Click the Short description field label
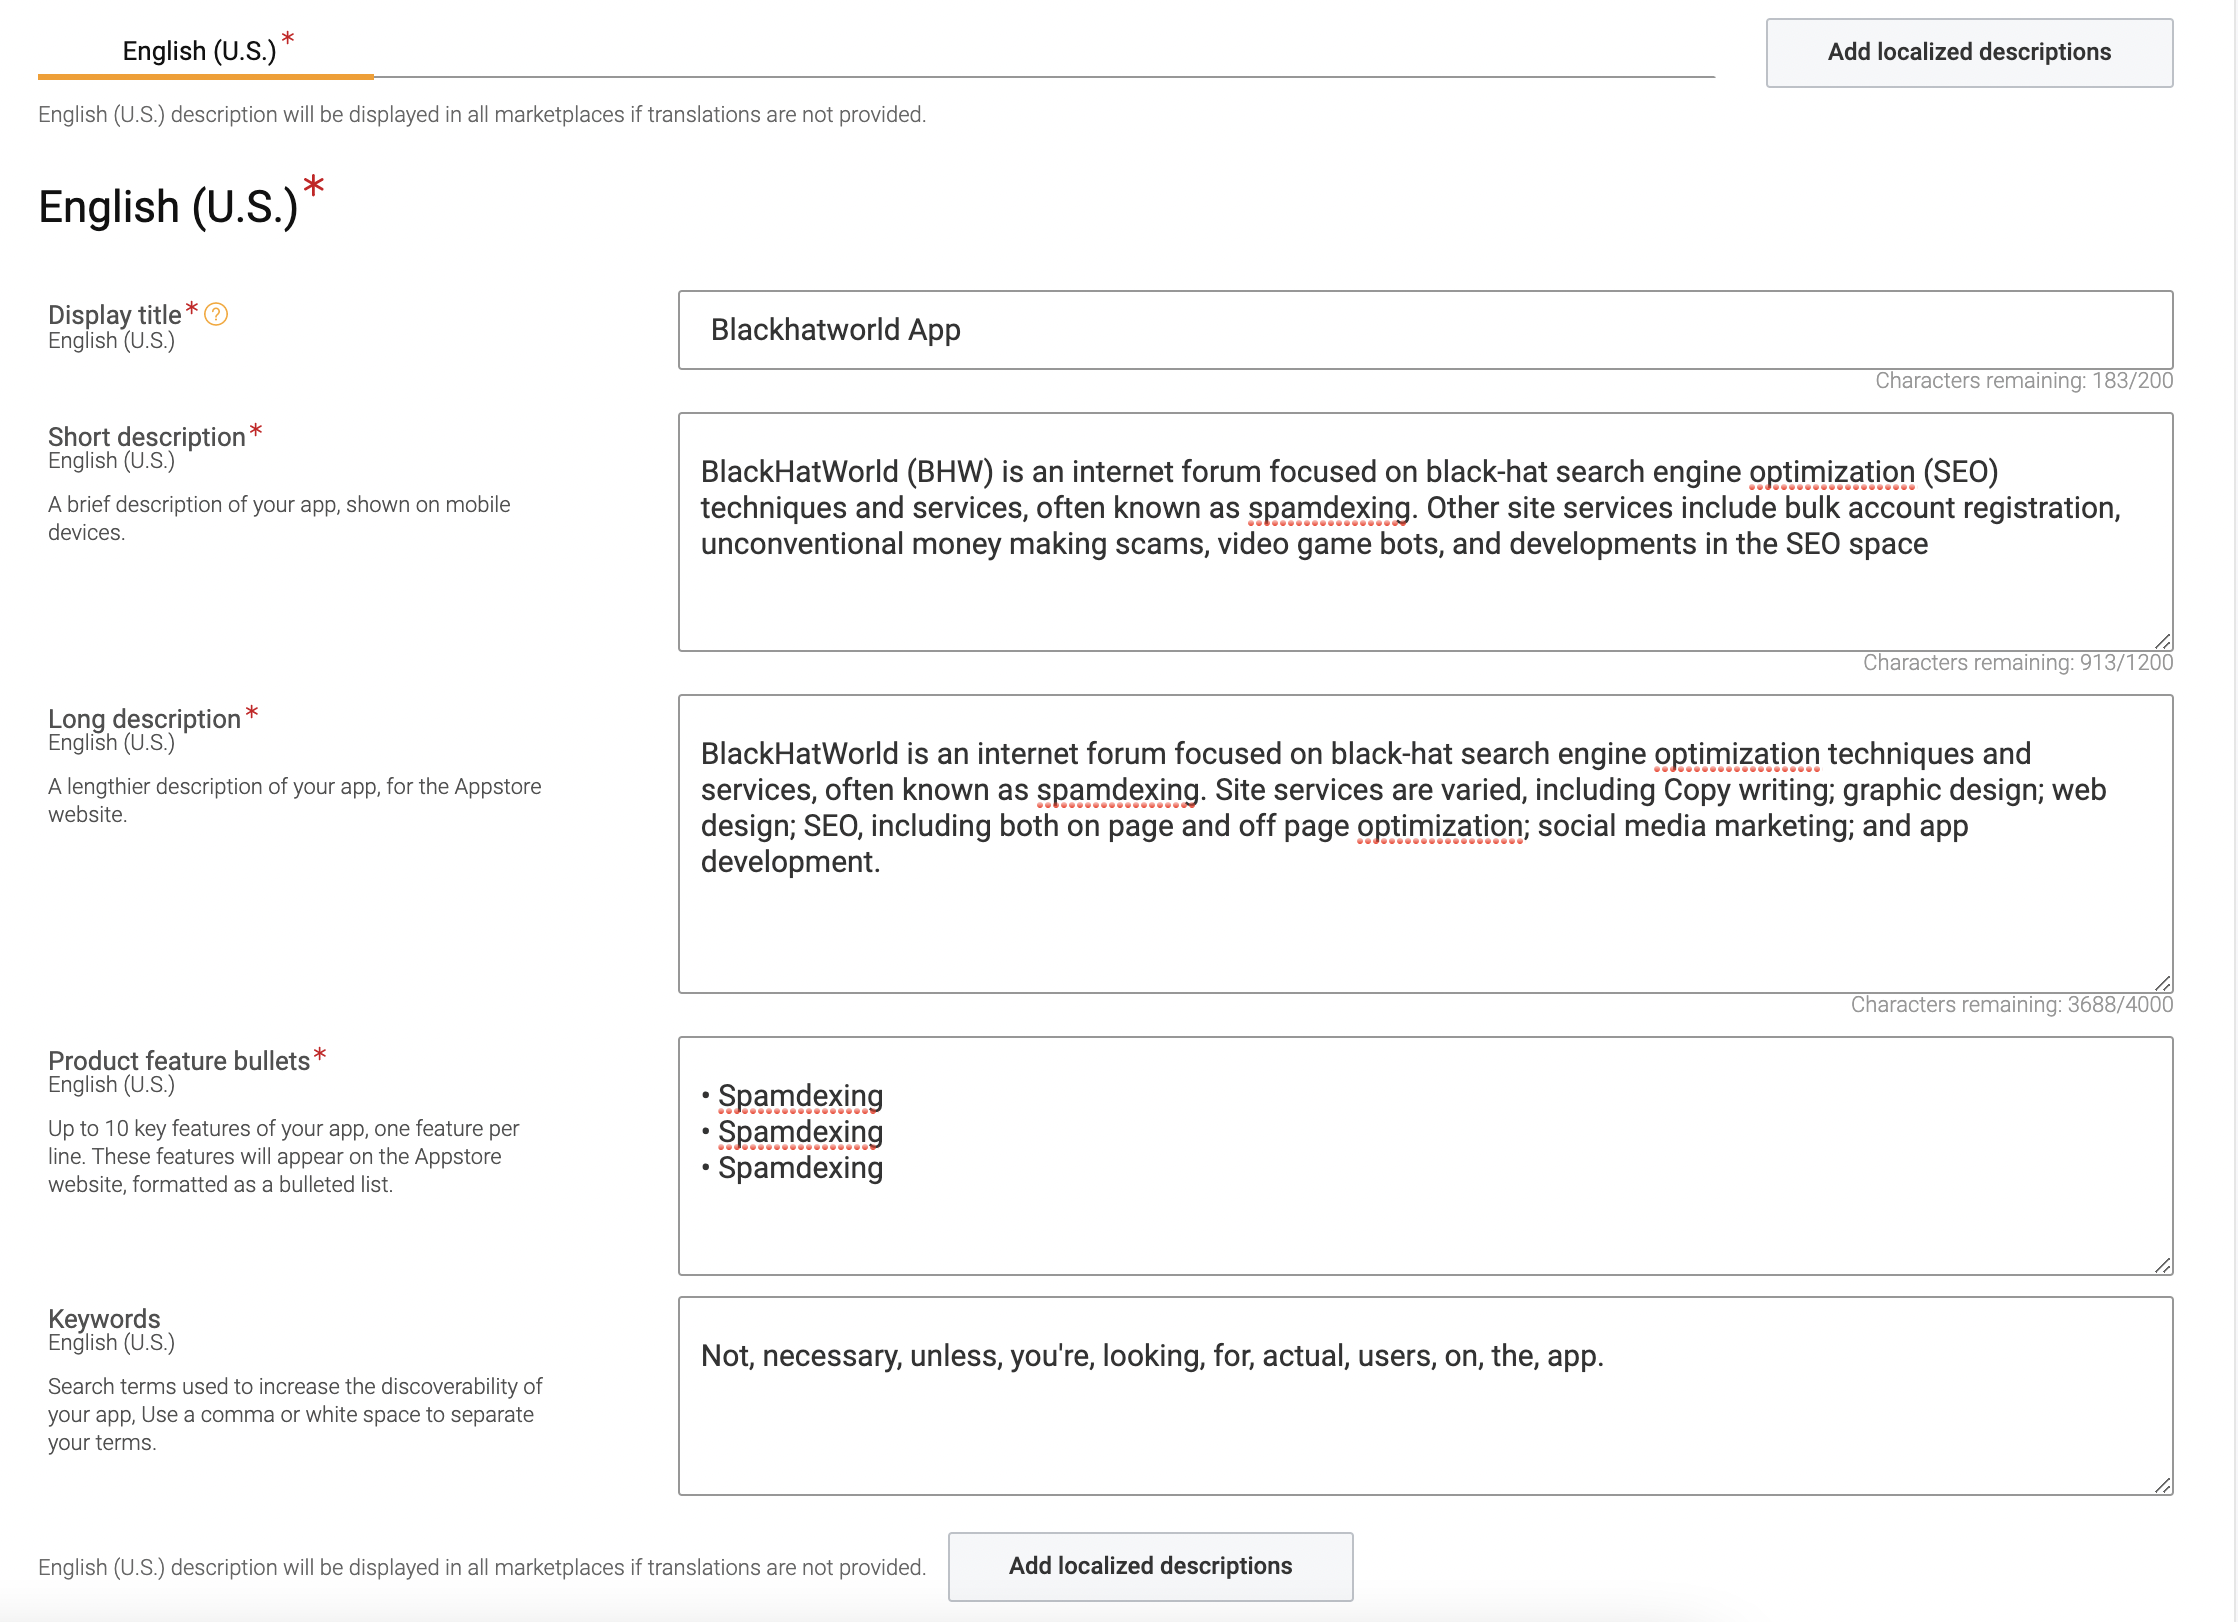The height and width of the screenshot is (1622, 2238). [x=147, y=437]
